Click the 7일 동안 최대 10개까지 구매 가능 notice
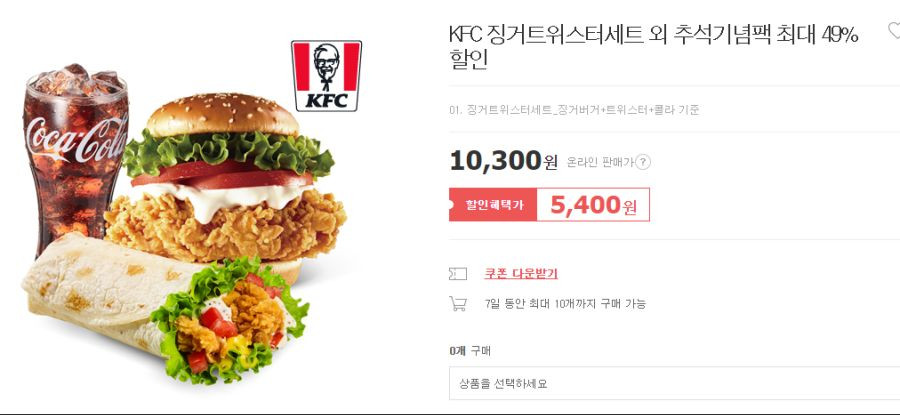Viewport: 900px width, 415px height. (565, 304)
